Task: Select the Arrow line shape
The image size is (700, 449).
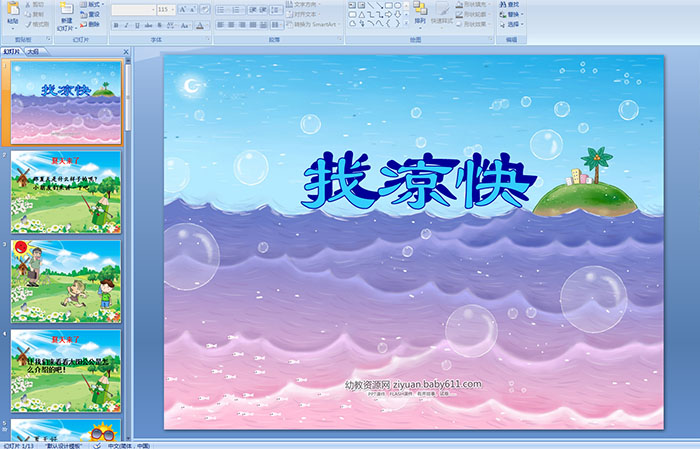Action: tap(379, 5)
